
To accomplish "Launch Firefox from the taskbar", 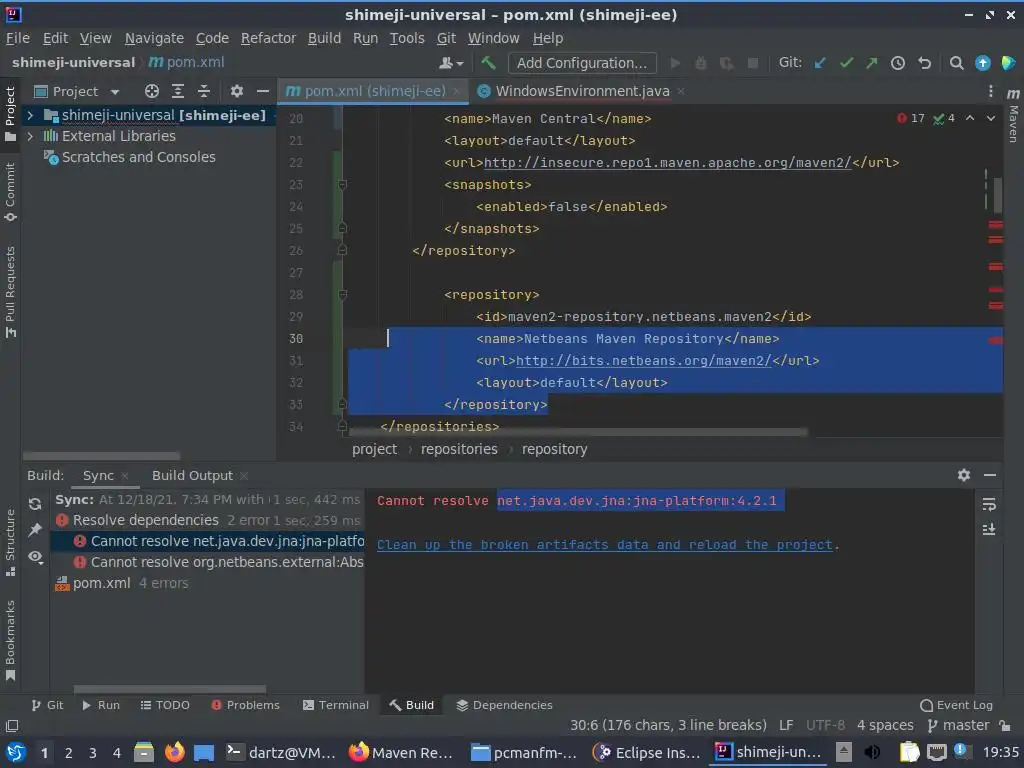I will pyautogui.click(x=174, y=752).
